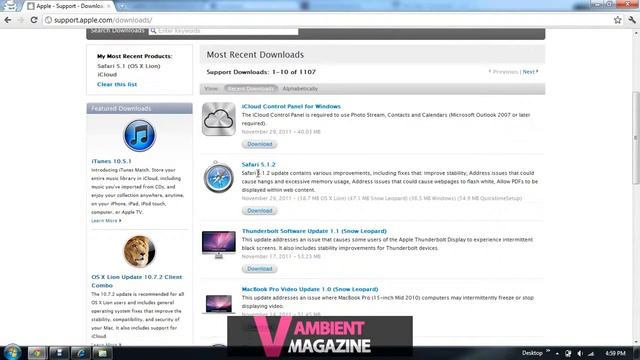This screenshot has height=360, width=640.
Task: Click the OS X Lion head icon
Action: pyautogui.click(x=139, y=251)
